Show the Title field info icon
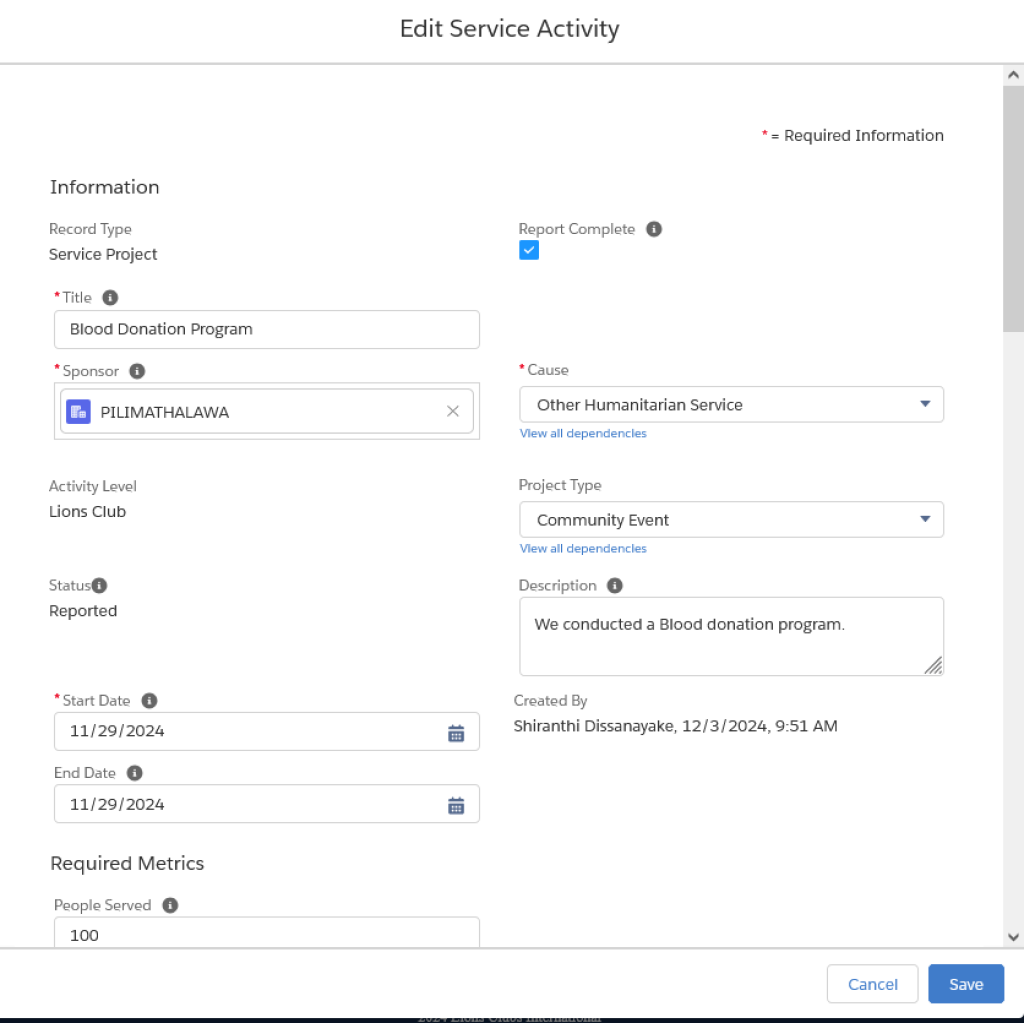The width and height of the screenshot is (1024, 1023). [110, 298]
